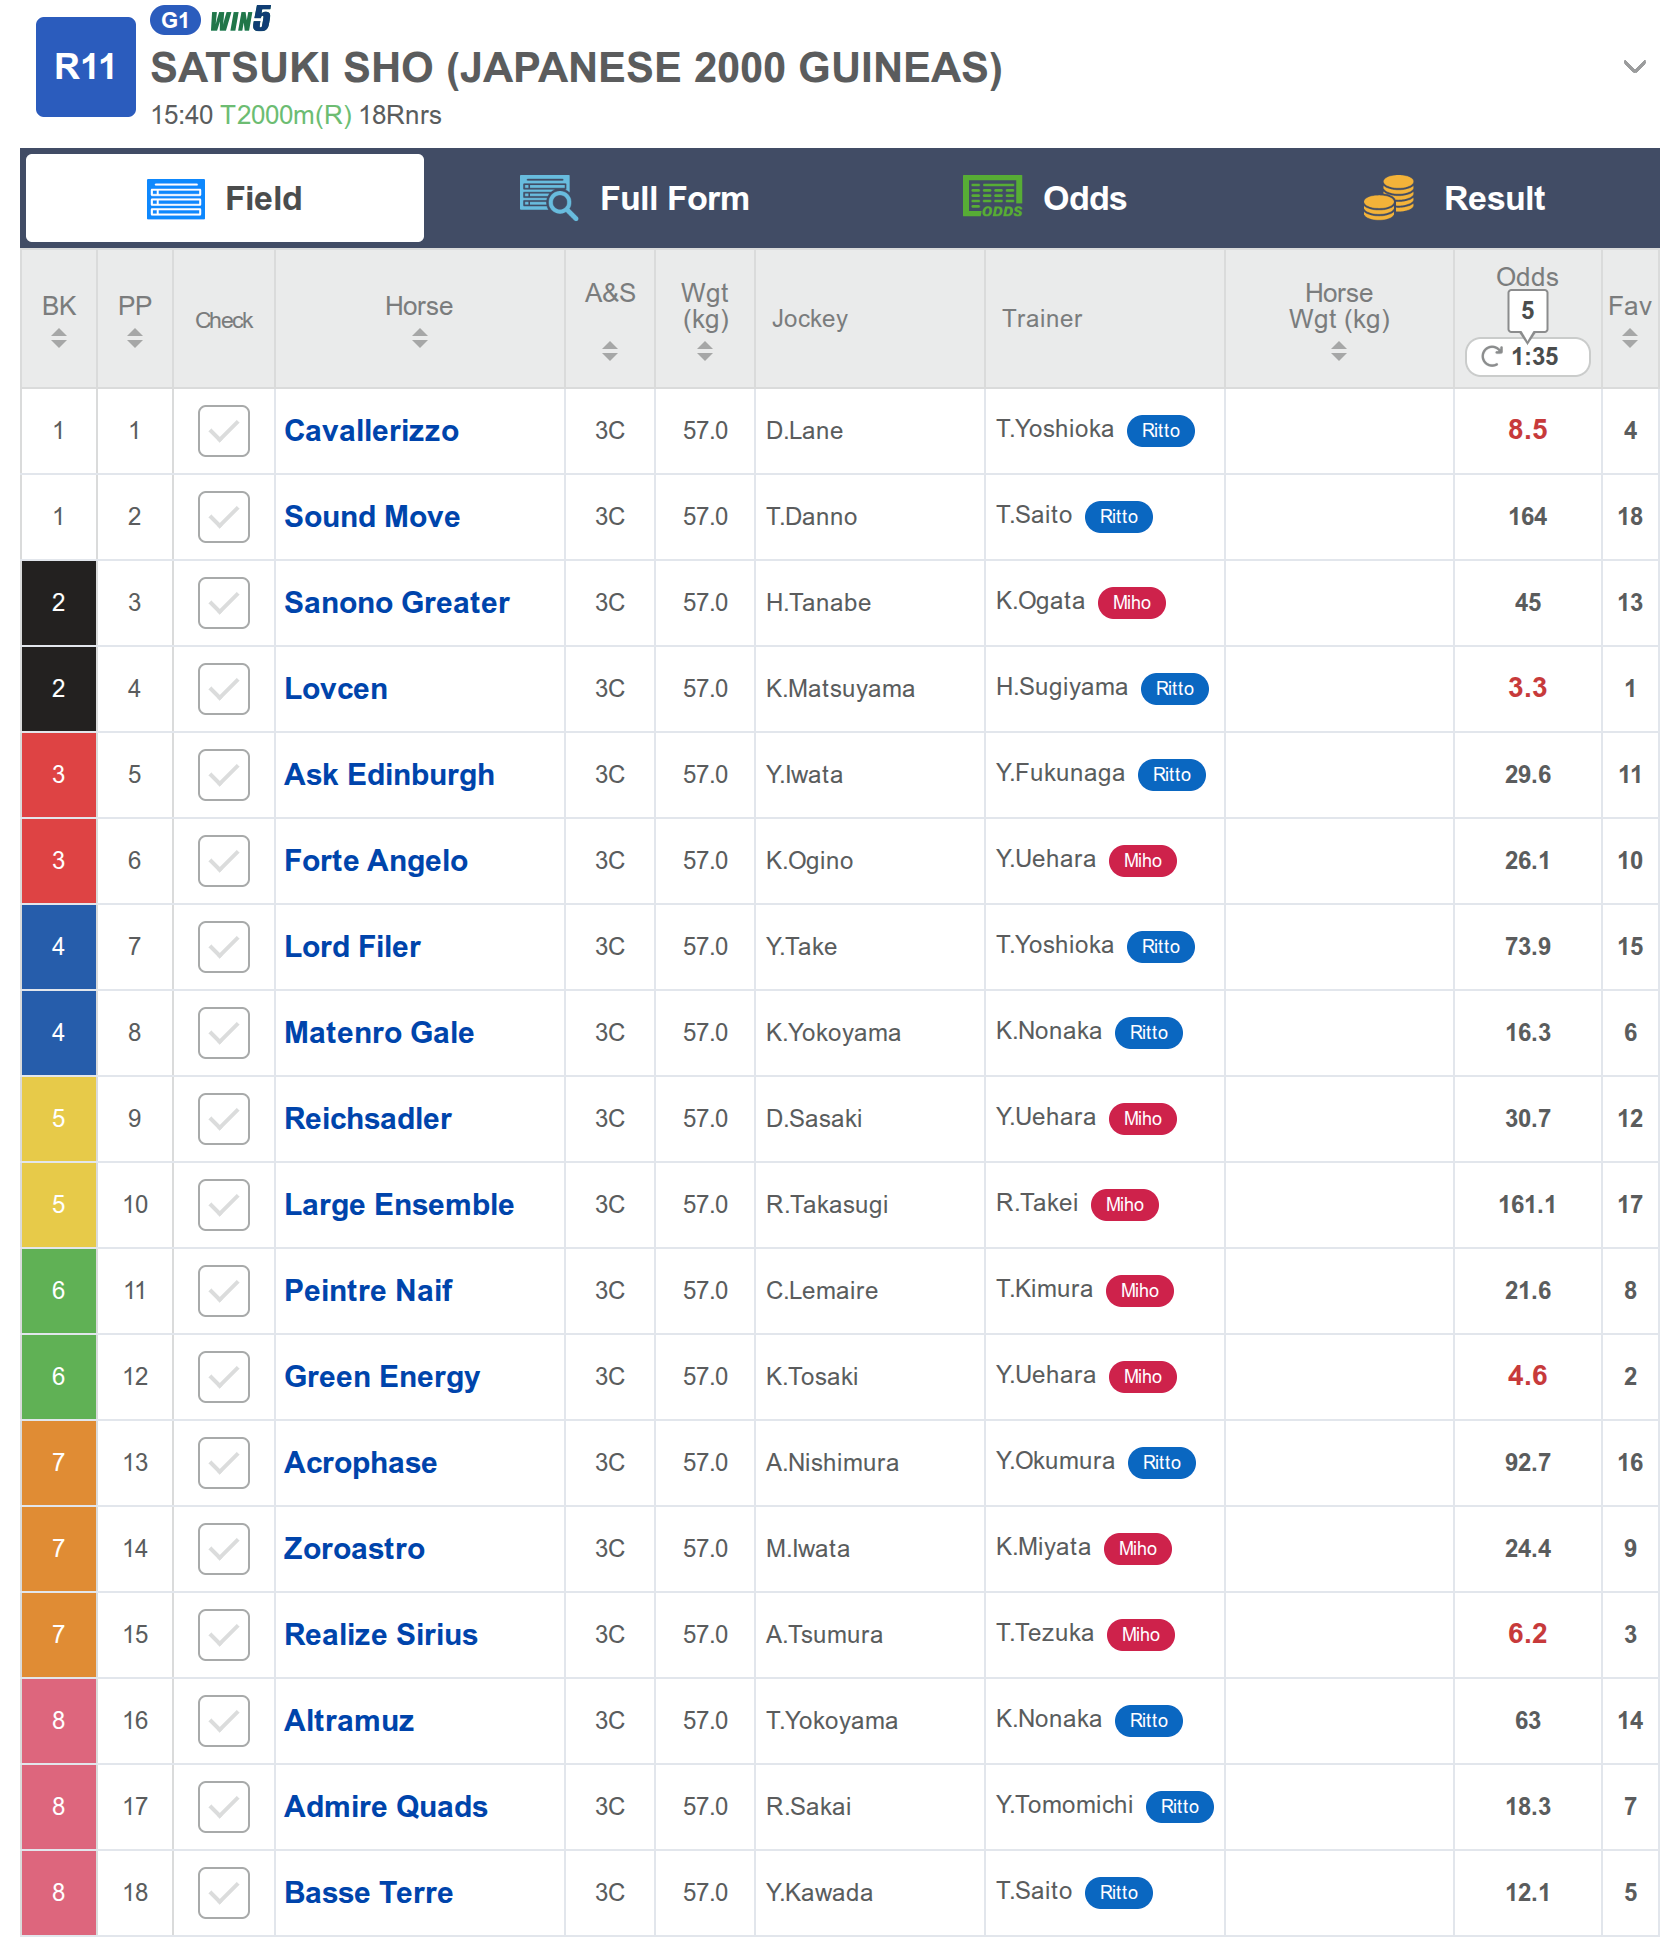The width and height of the screenshot is (1669, 1945).
Task: Sort by A&S column arrows
Action: 610,351
